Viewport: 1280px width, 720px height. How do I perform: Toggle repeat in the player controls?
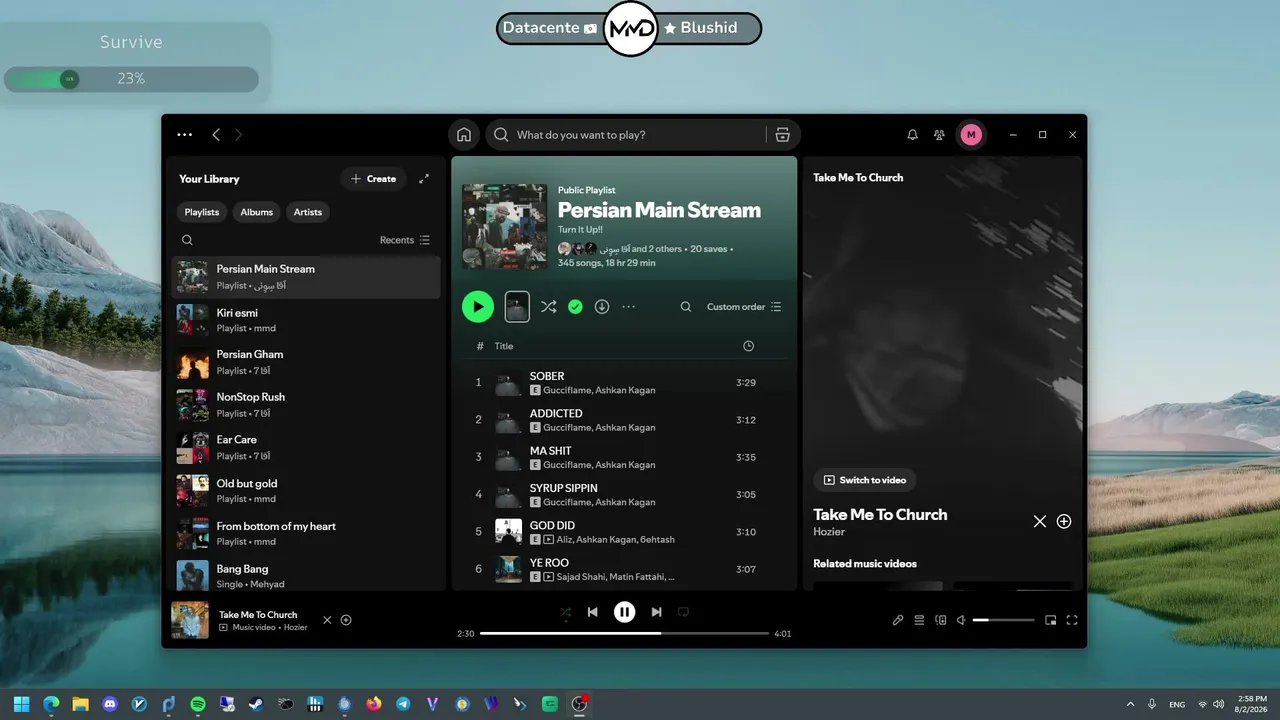pos(684,612)
